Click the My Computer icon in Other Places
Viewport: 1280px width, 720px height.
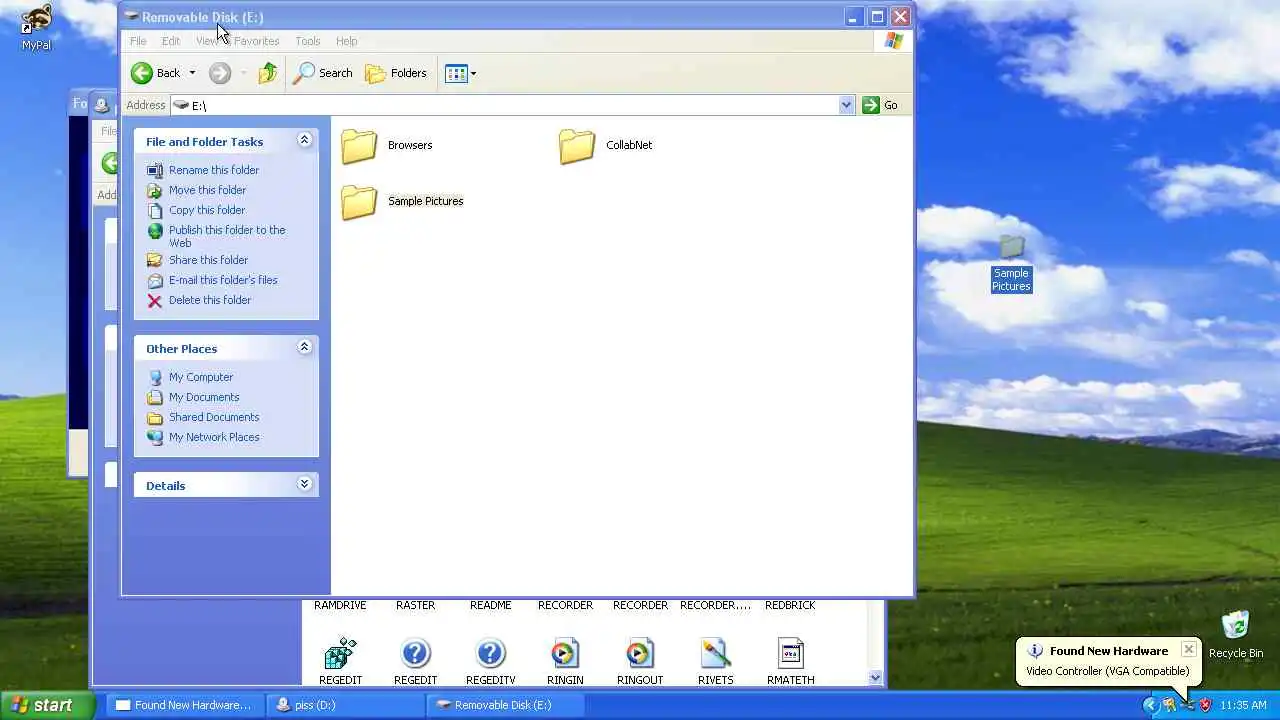coord(155,377)
